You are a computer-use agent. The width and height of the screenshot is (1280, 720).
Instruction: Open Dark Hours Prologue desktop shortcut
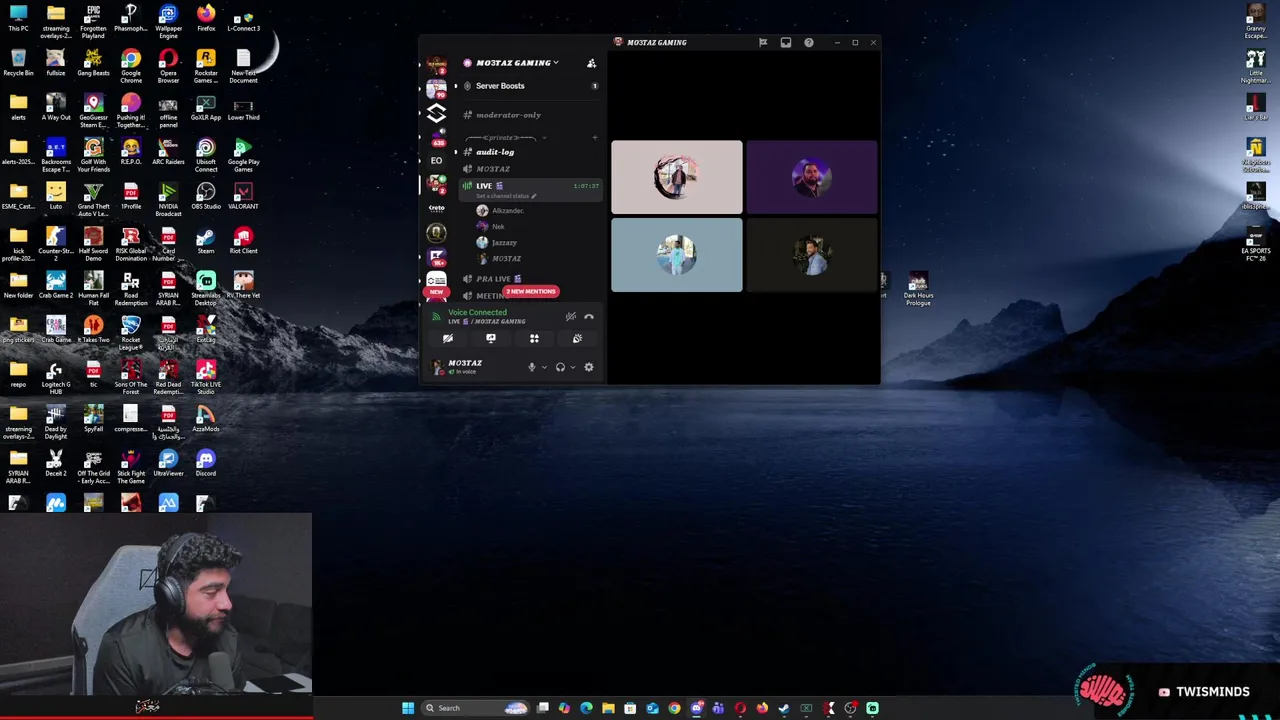click(918, 288)
